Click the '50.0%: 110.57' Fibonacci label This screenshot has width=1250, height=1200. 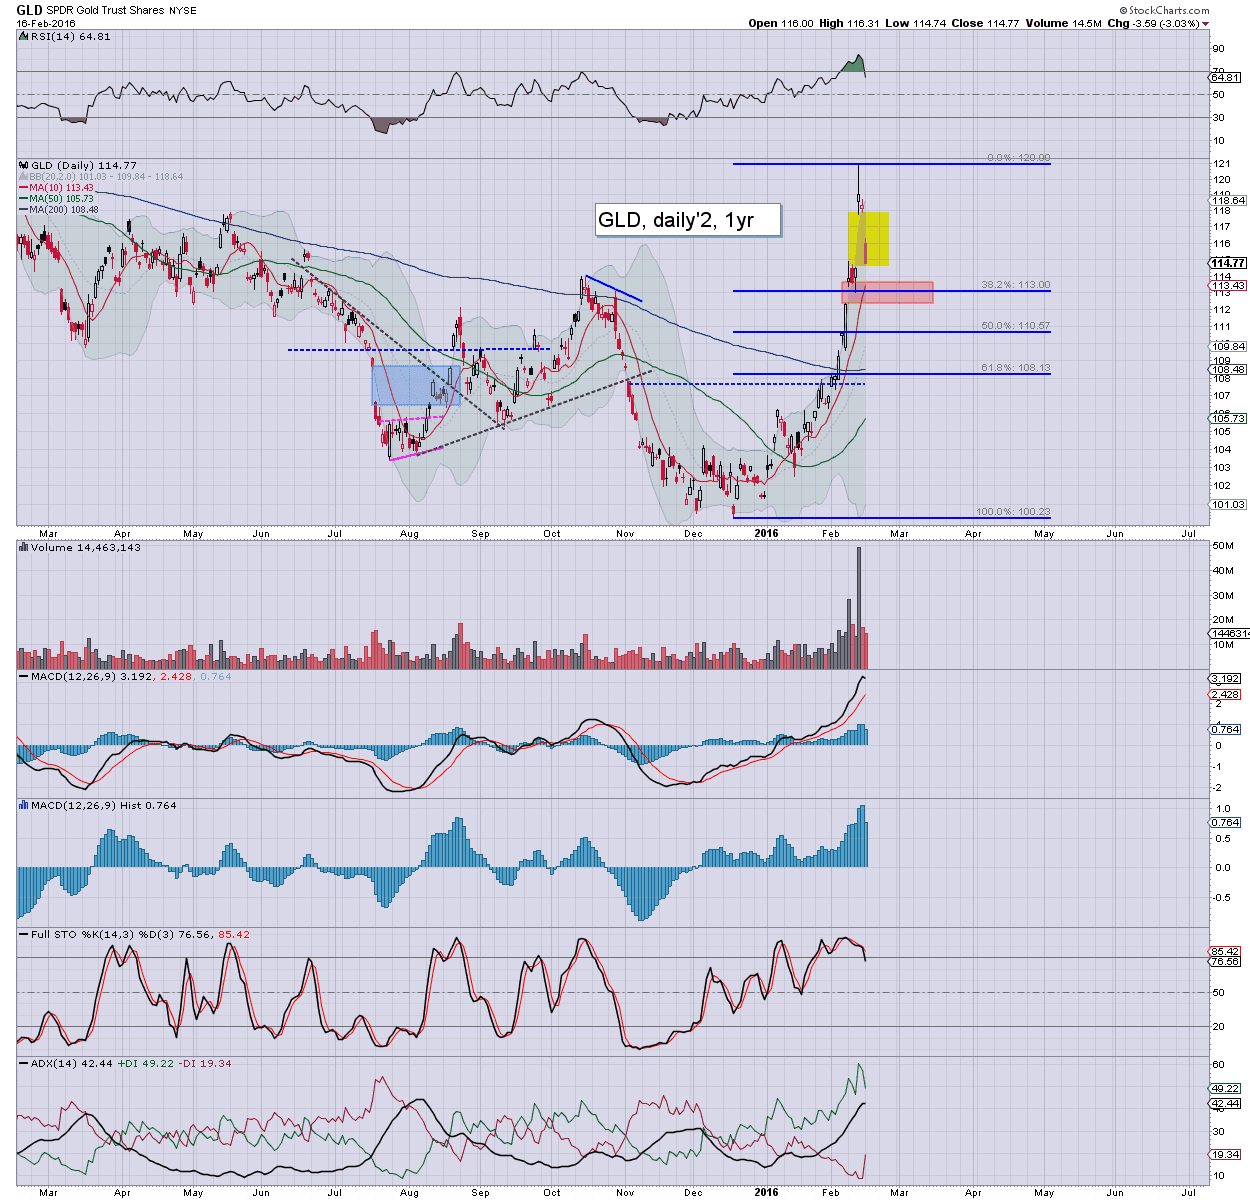point(1015,326)
